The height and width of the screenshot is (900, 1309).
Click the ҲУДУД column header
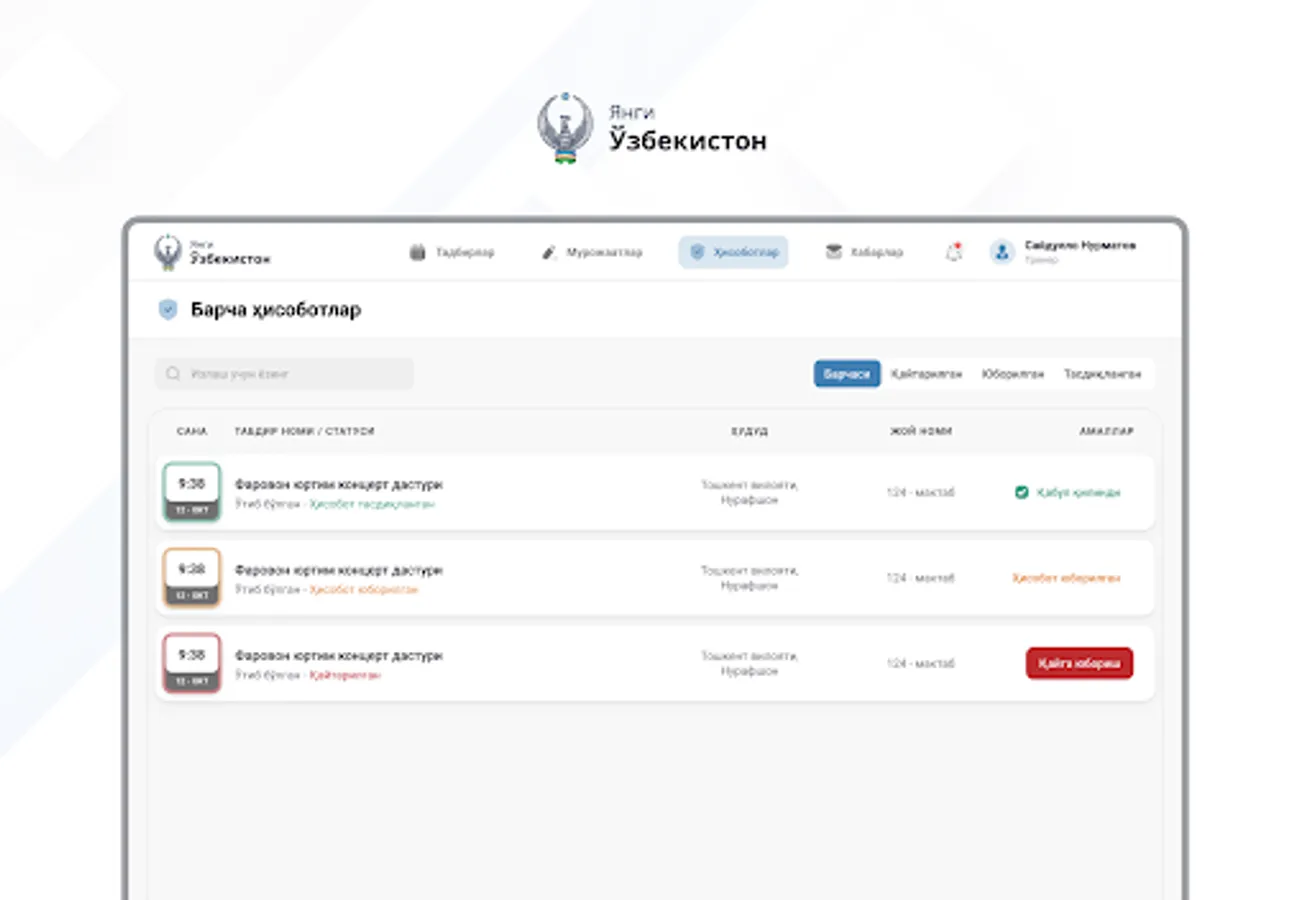click(749, 432)
